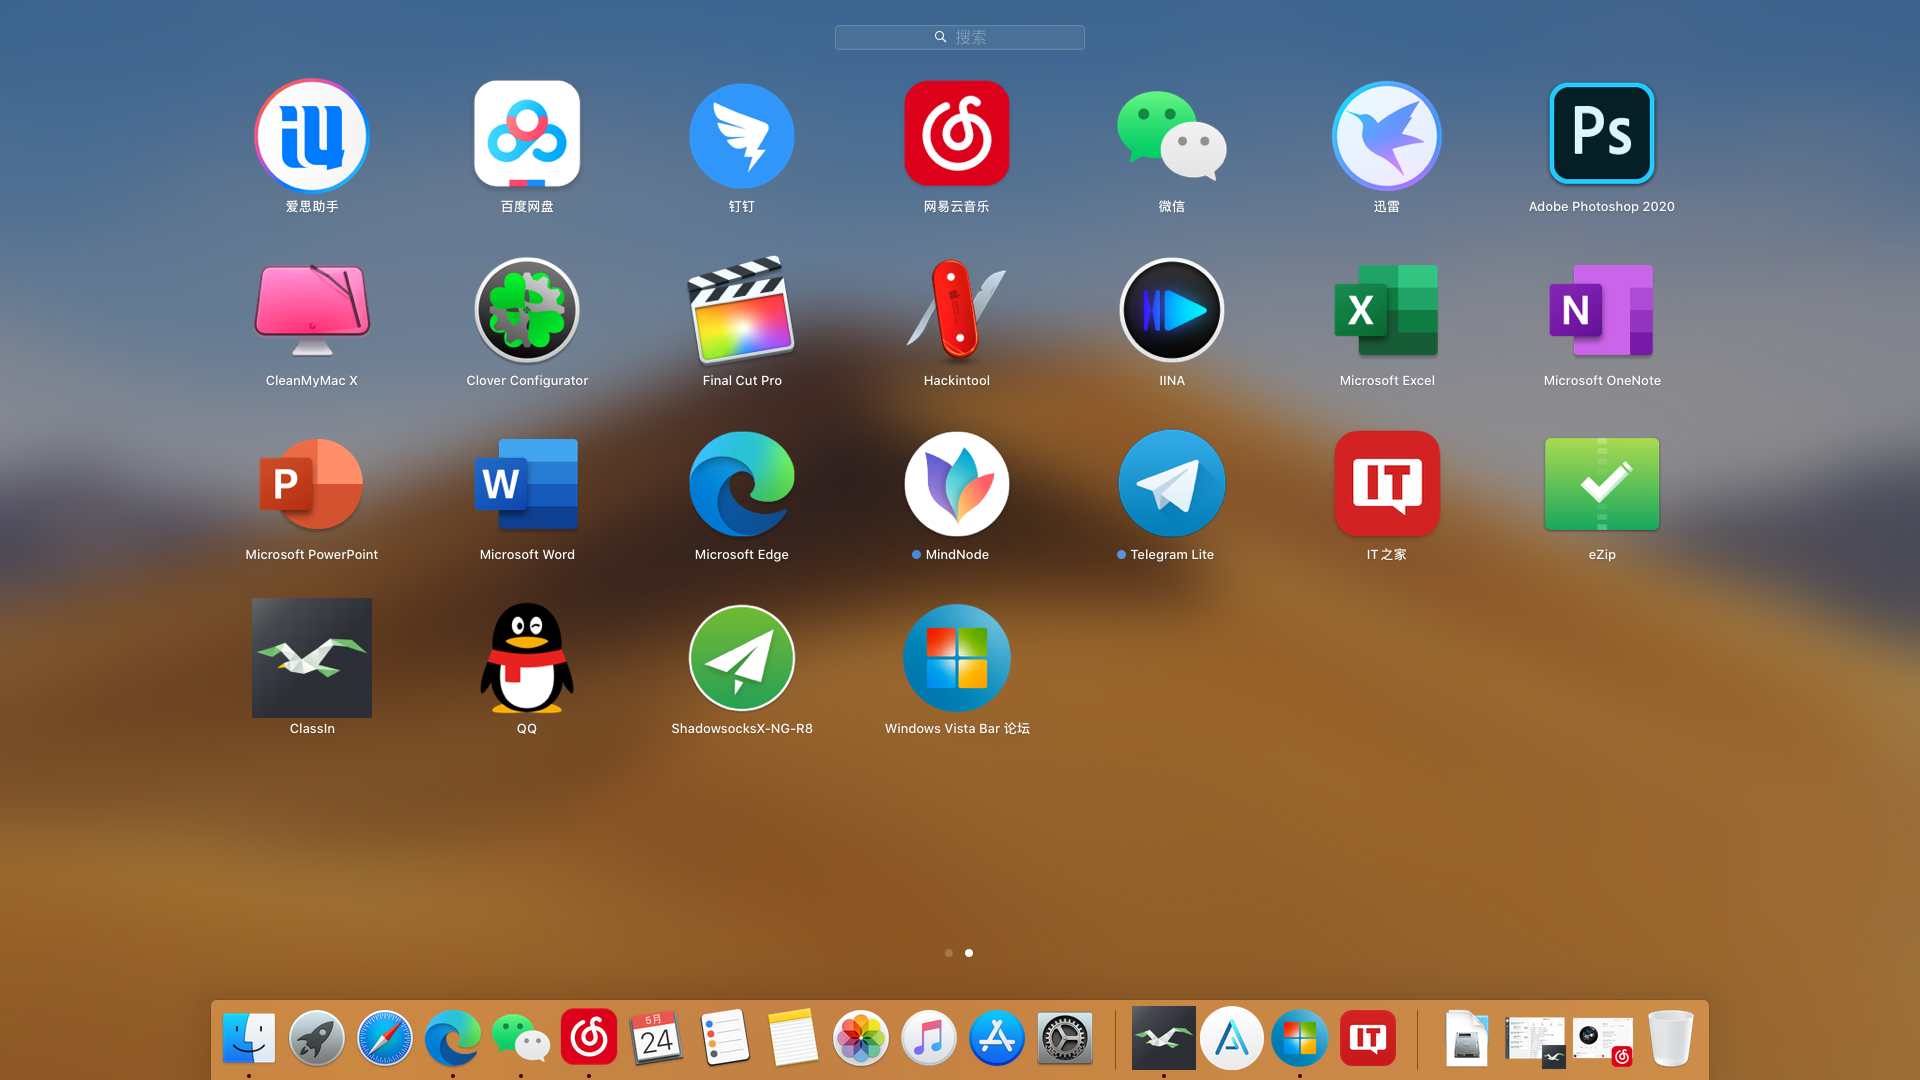Launch CleanMyMac X

pos(312,309)
